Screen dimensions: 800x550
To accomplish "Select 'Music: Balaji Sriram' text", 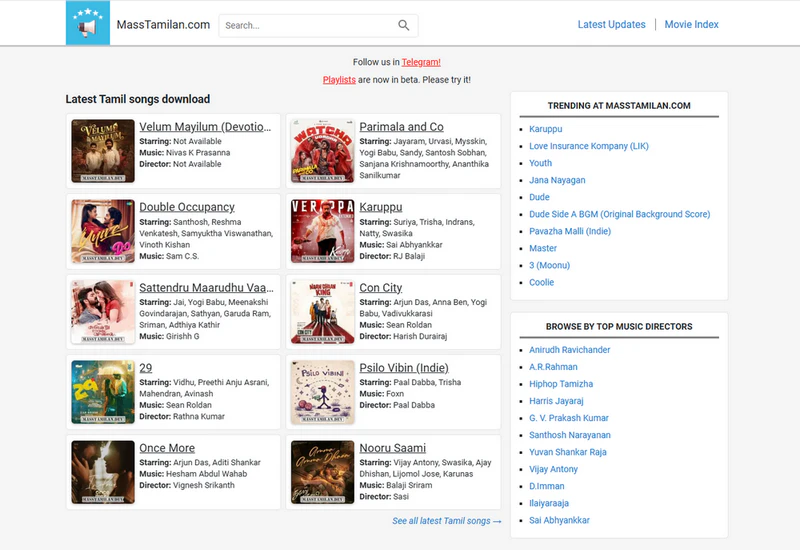I will click(395, 485).
